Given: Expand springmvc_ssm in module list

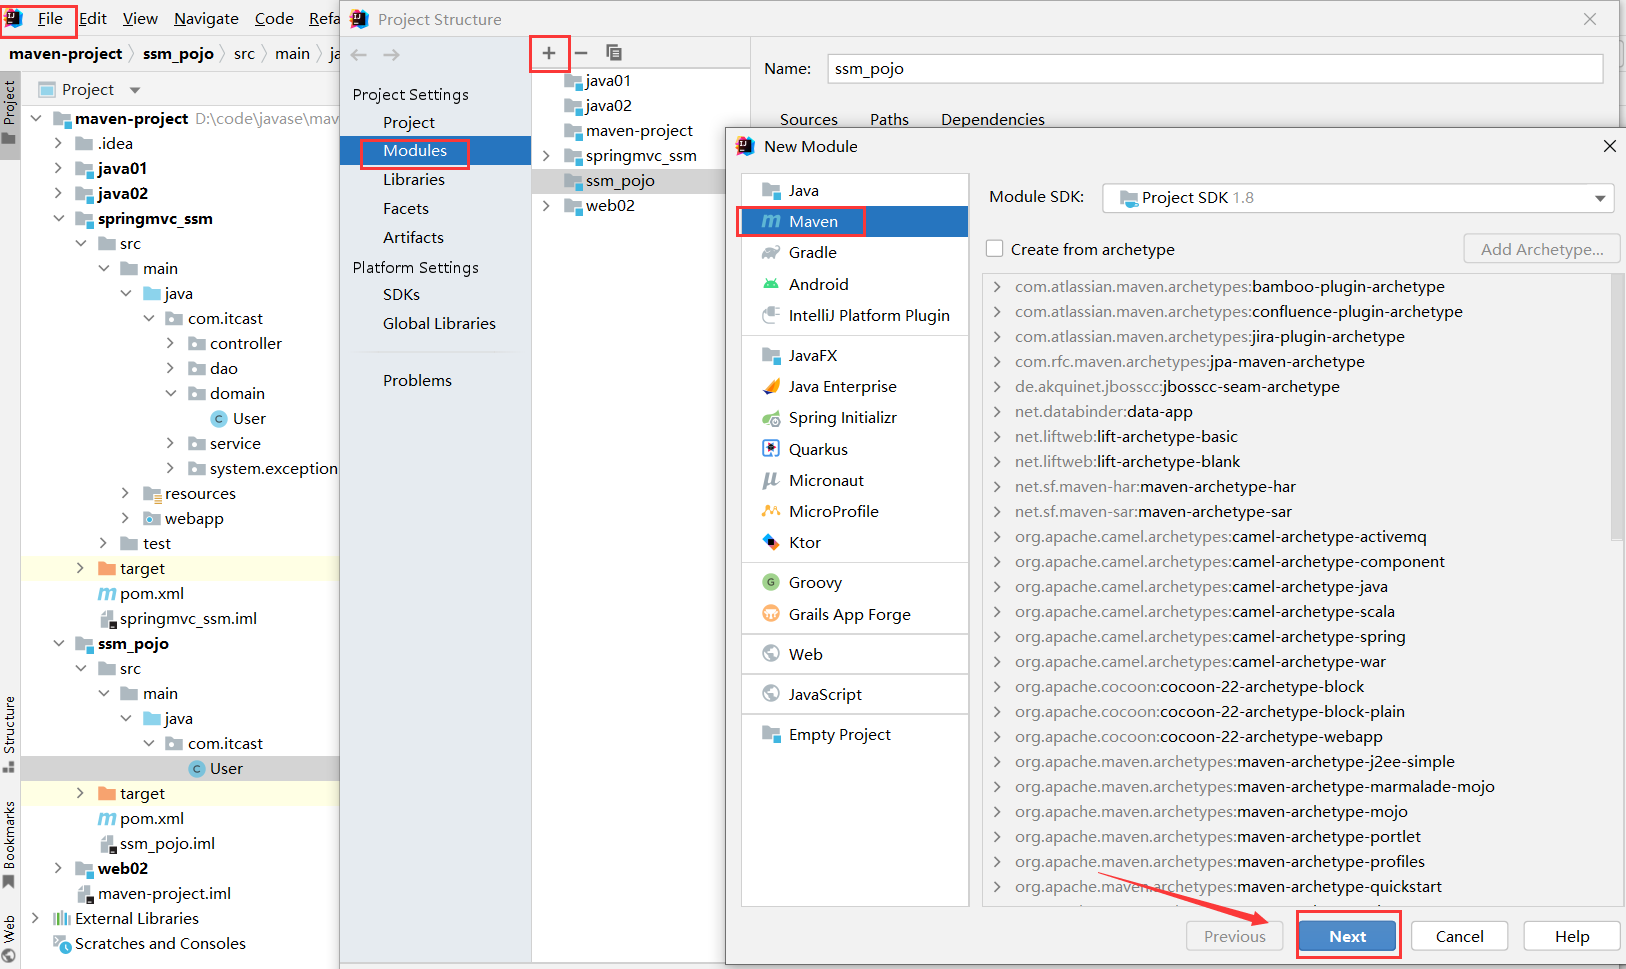Looking at the screenshot, I should [x=546, y=156].
